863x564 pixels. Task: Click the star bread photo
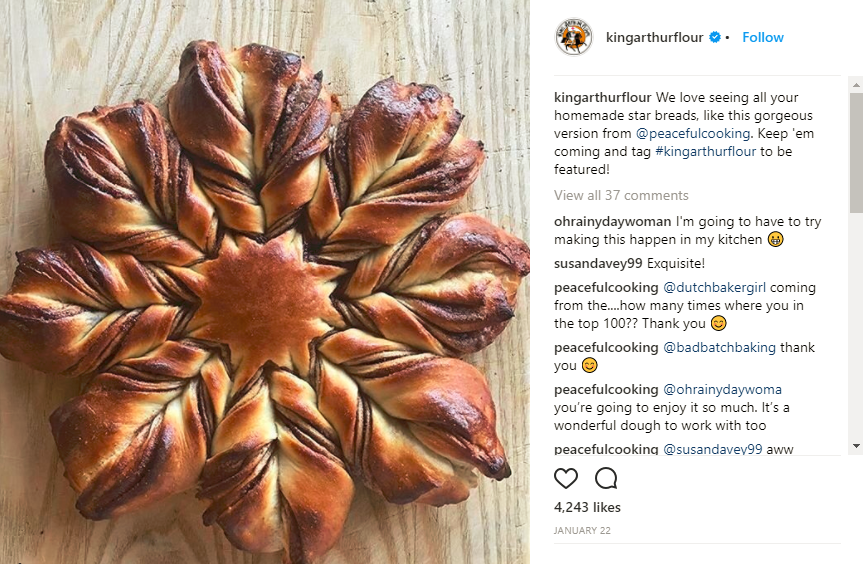pyautogui.click(x=265, y=282)
